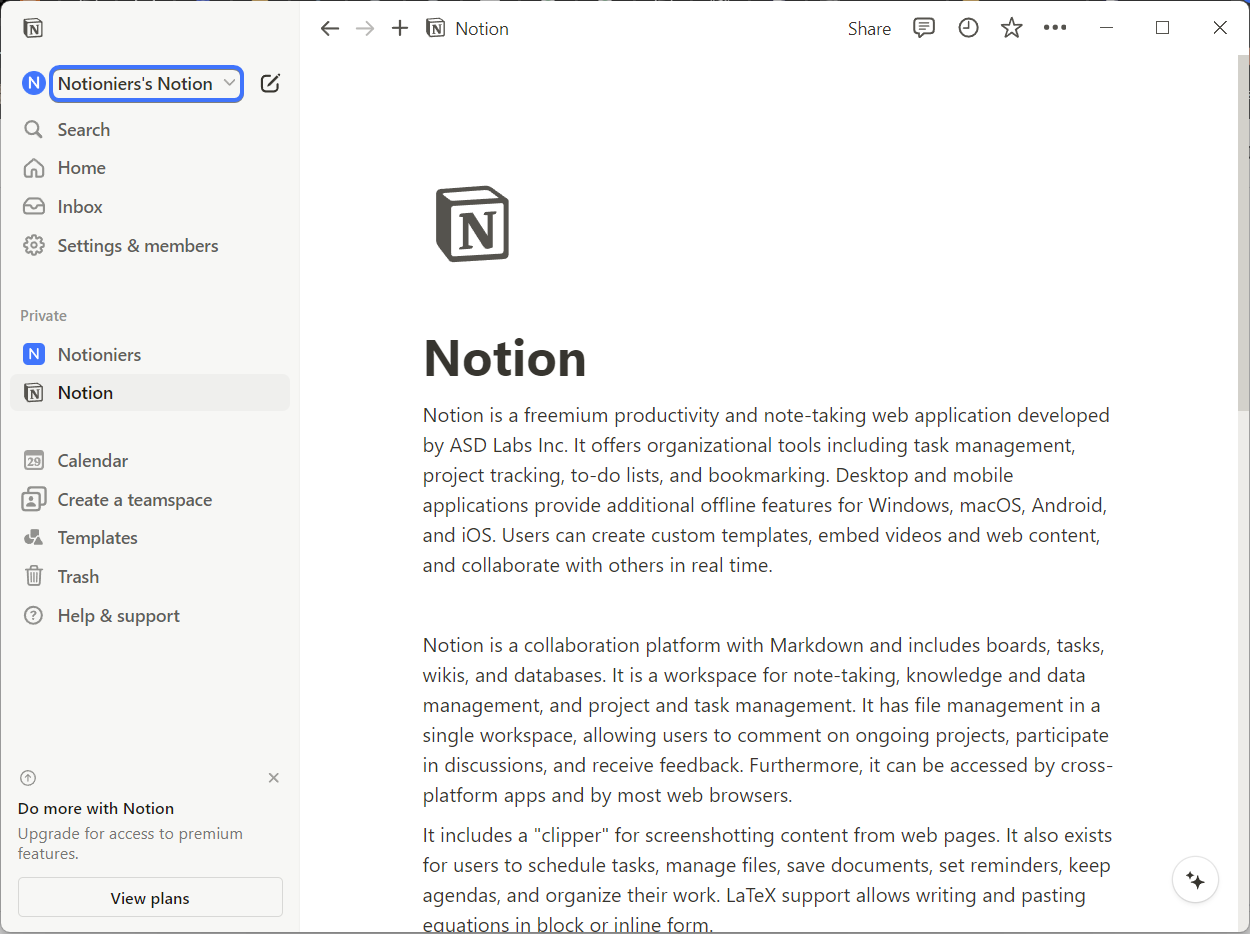Dismiss the Do more with Notion banner
Screen dimensions: 1250x934
(x=274, y=778)
